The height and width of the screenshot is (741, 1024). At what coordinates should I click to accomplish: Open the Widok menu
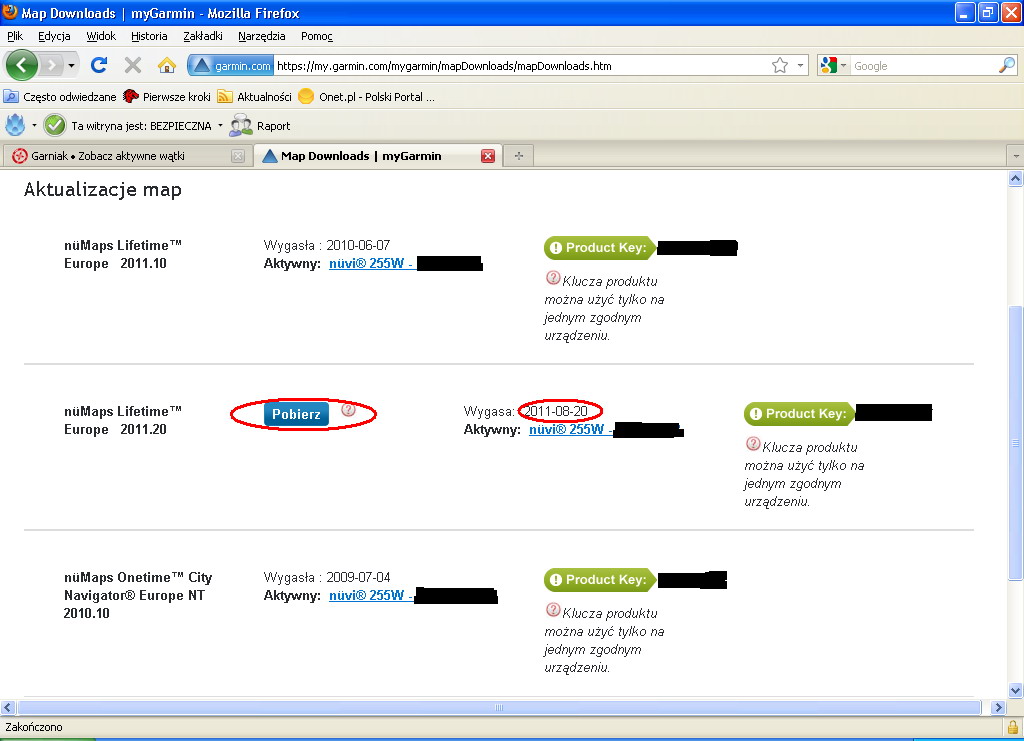click(101, 36)
